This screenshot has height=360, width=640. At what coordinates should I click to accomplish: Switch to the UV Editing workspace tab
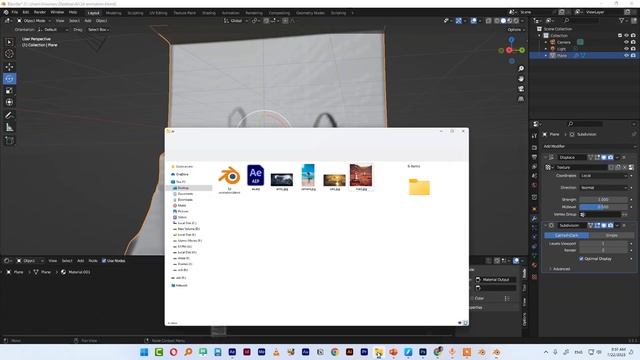point(158,13)
